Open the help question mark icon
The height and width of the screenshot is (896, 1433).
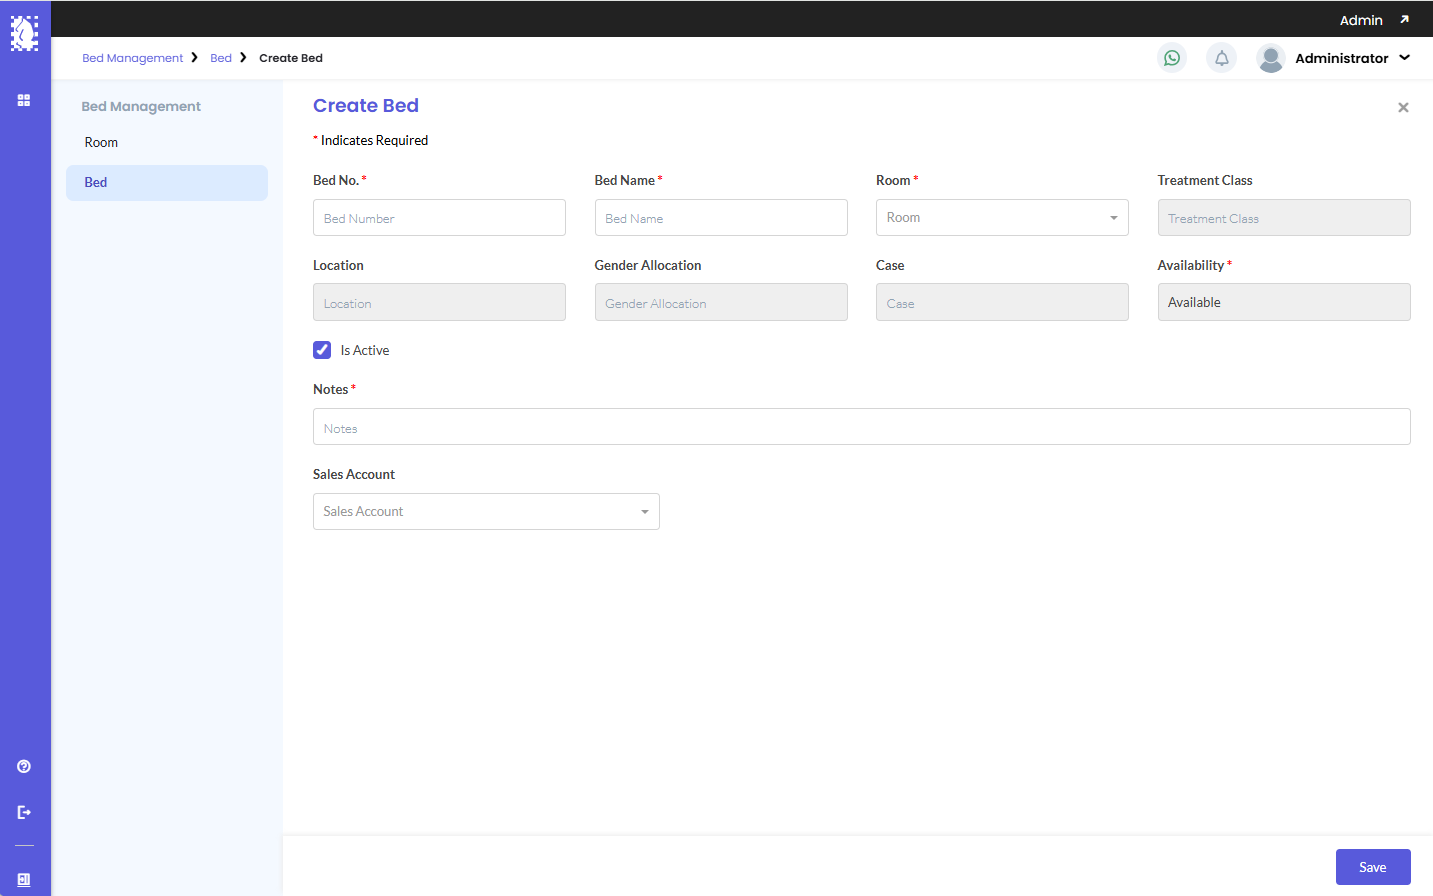tap(24, 766)
